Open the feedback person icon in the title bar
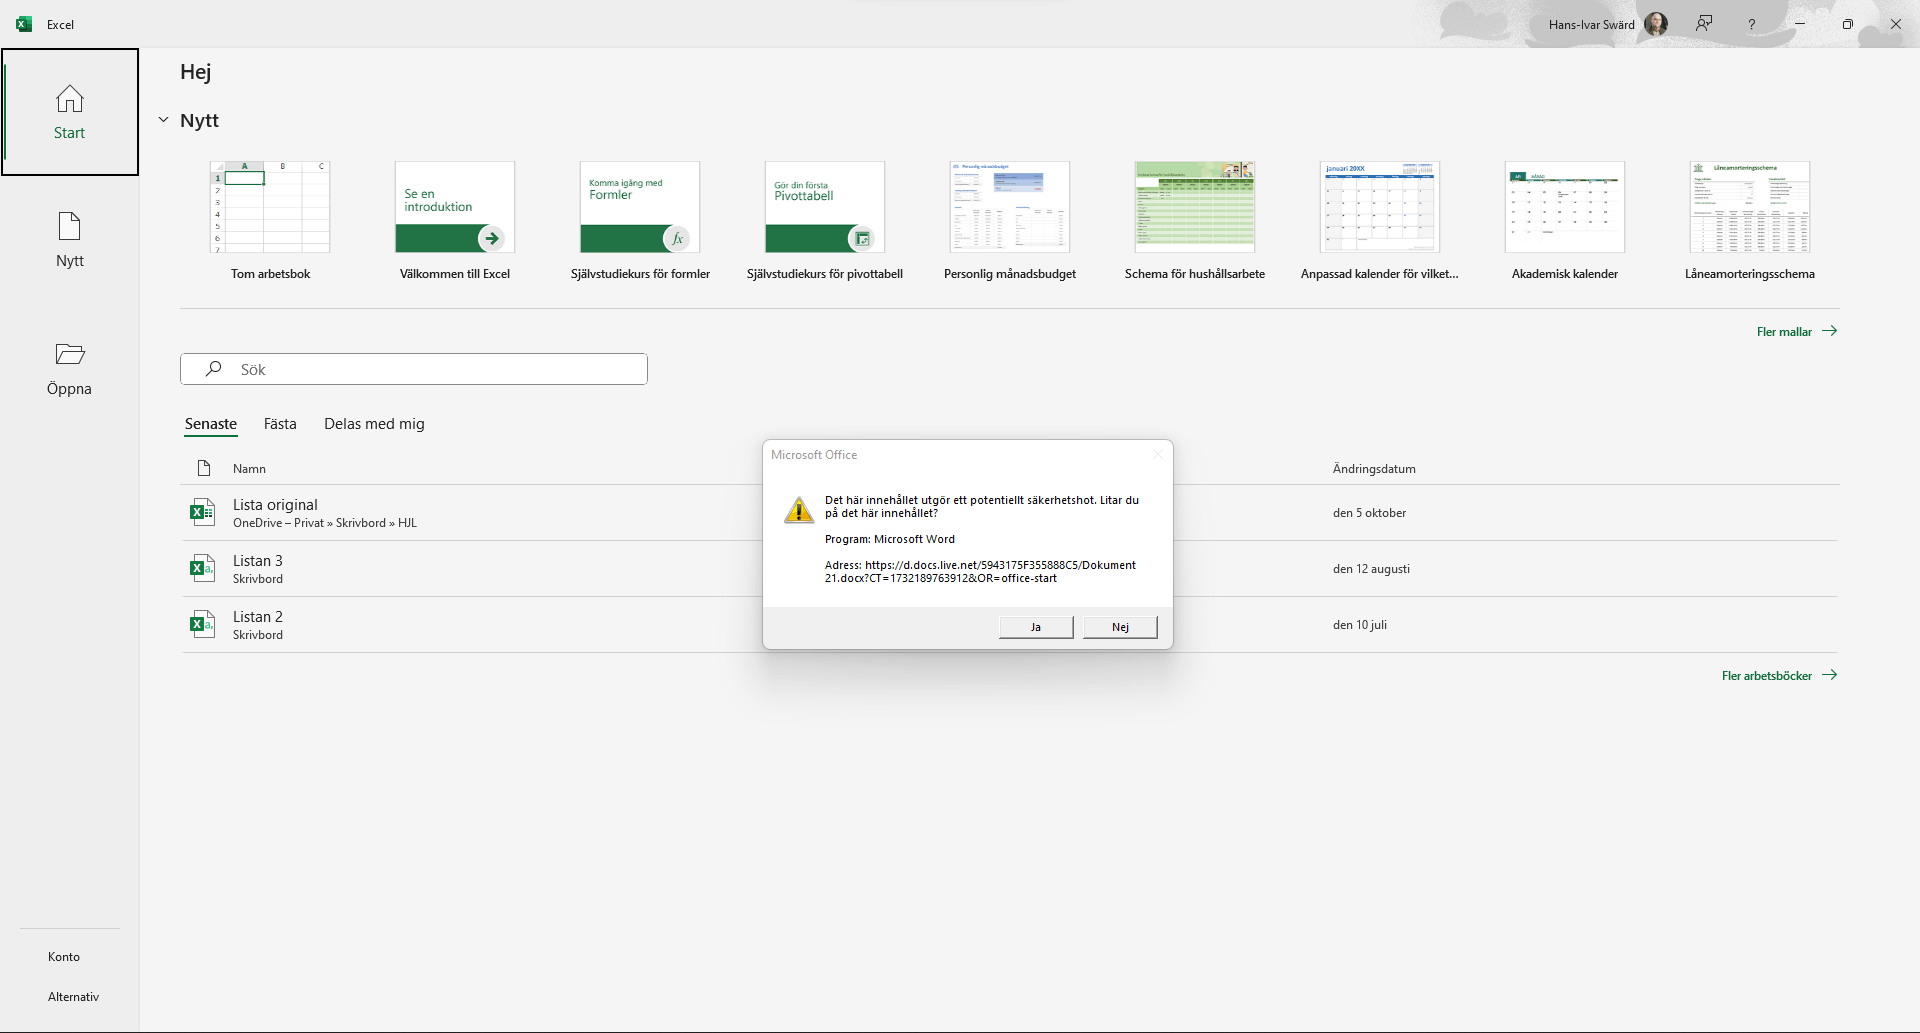The height and width of the screenshot is (1033, 1920). click(x=1704, y=24)
